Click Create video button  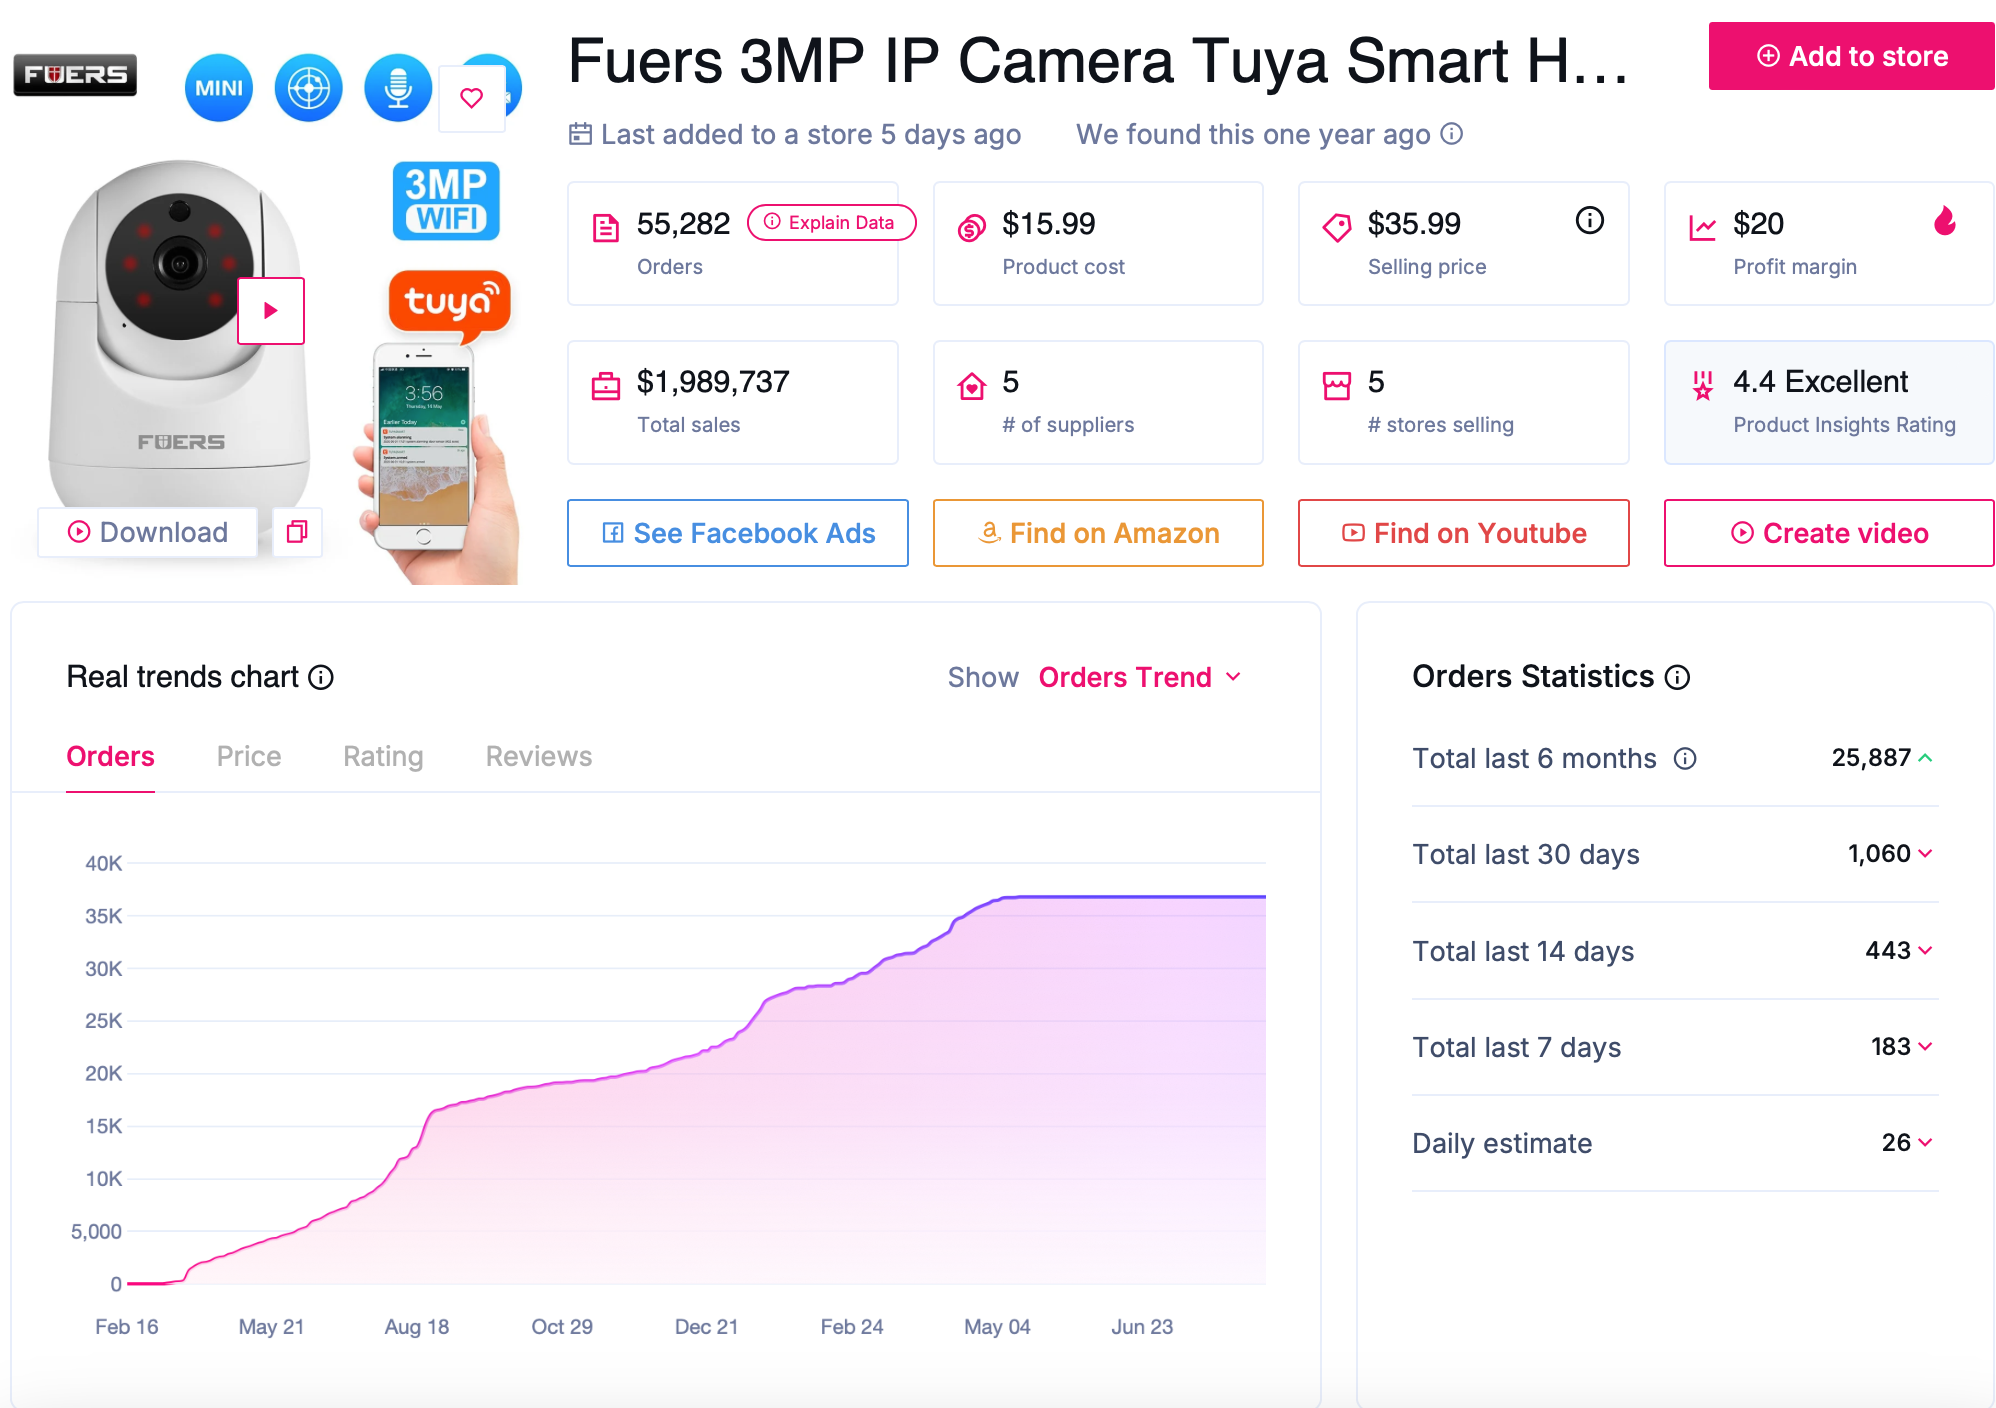click(1828, 533)
